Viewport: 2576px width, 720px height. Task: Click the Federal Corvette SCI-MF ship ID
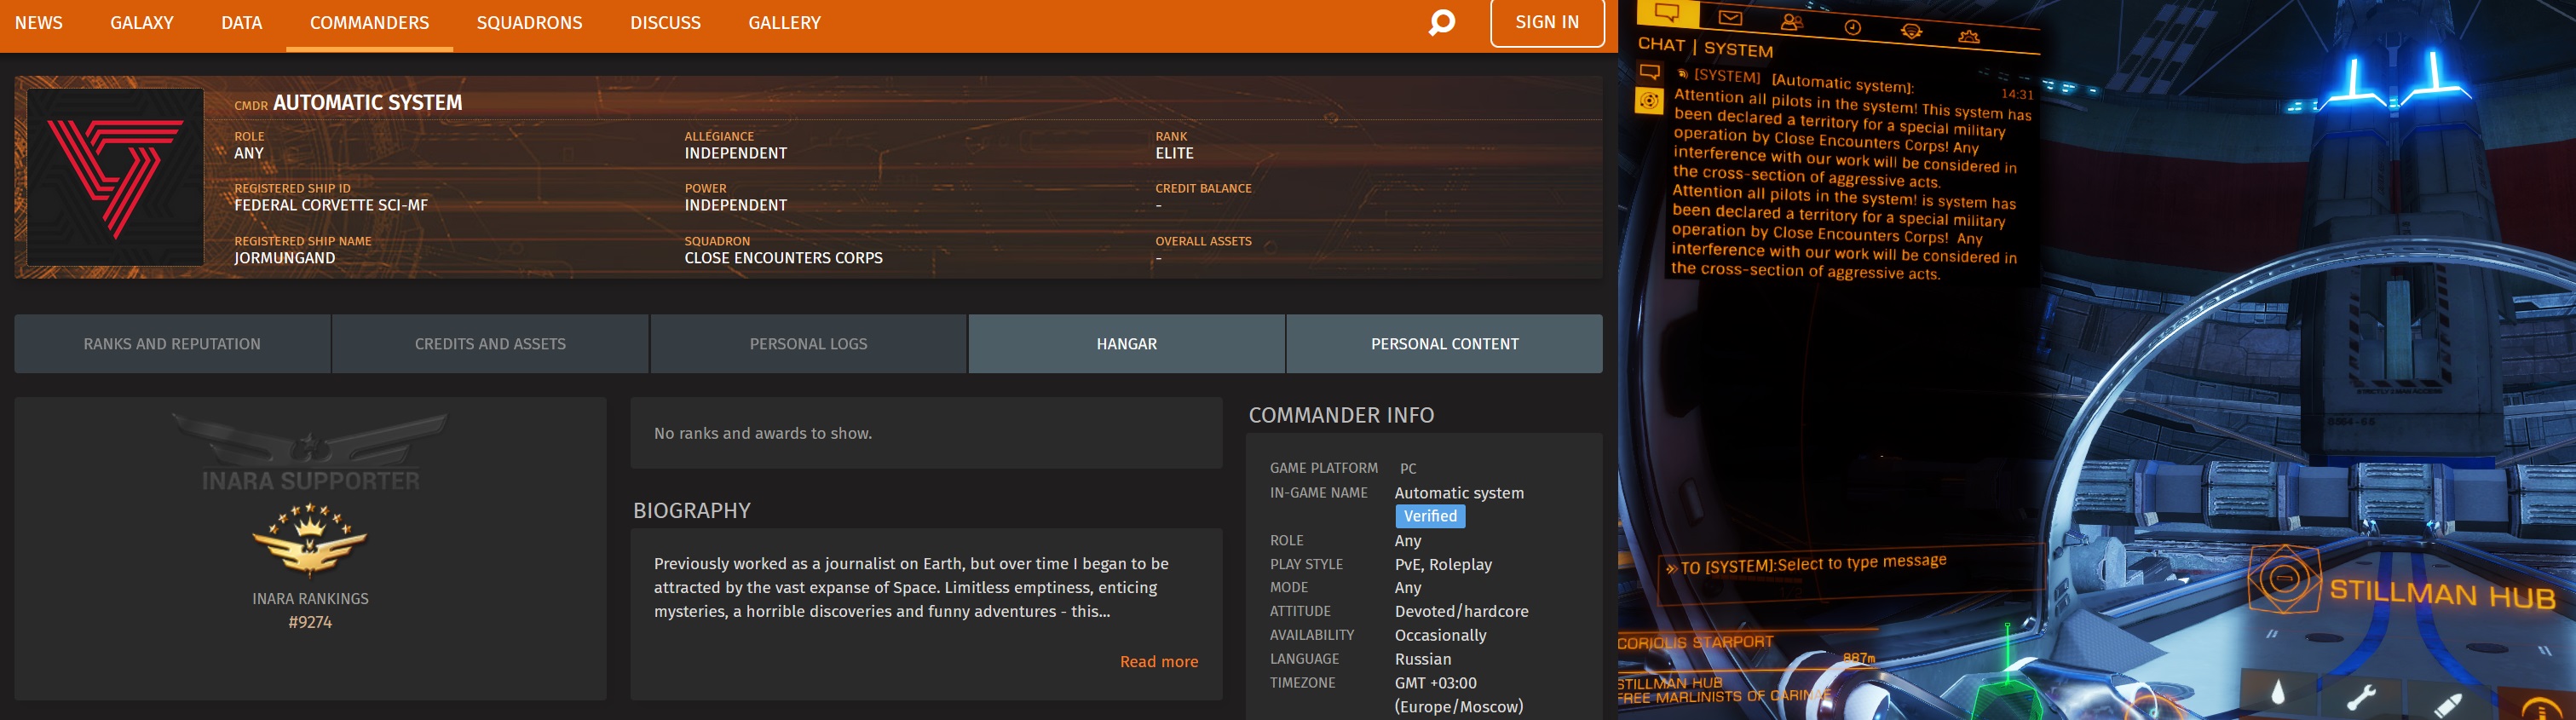(331, 205)
